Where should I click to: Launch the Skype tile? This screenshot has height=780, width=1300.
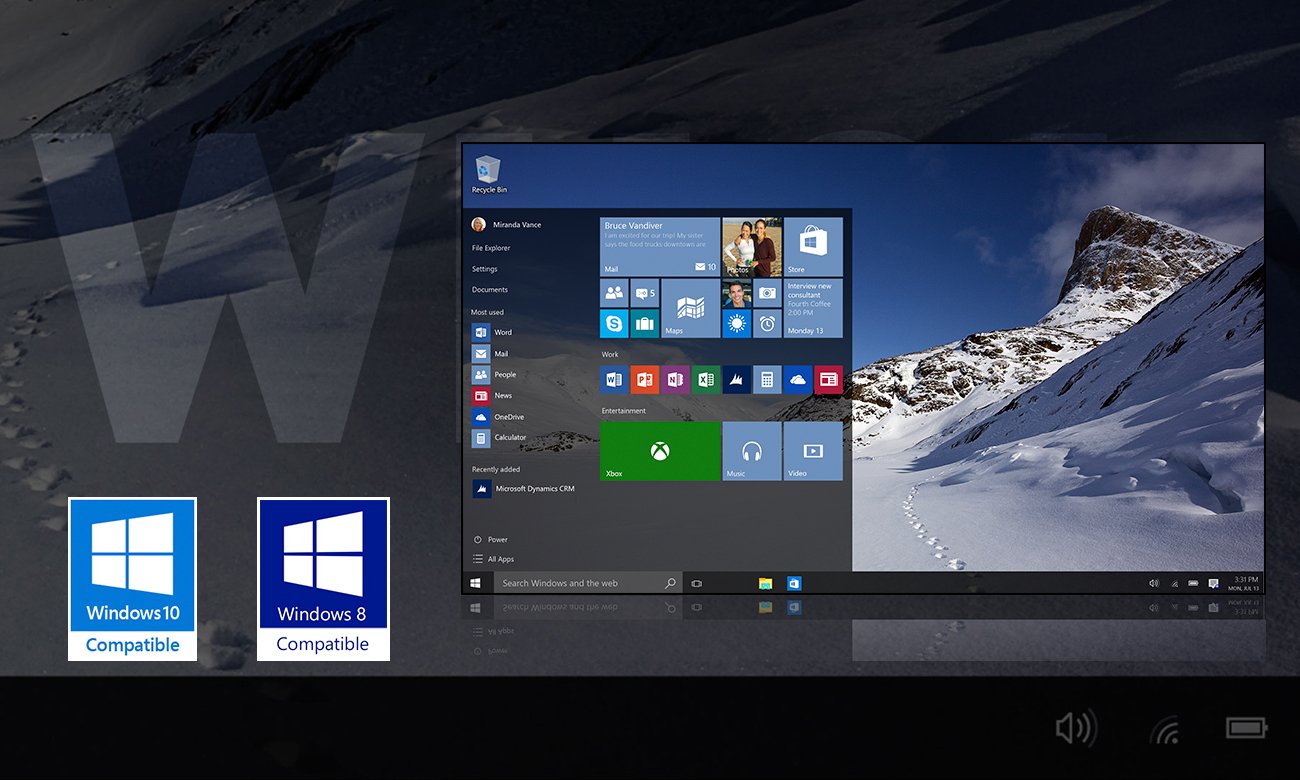click(x=614, y=323)
